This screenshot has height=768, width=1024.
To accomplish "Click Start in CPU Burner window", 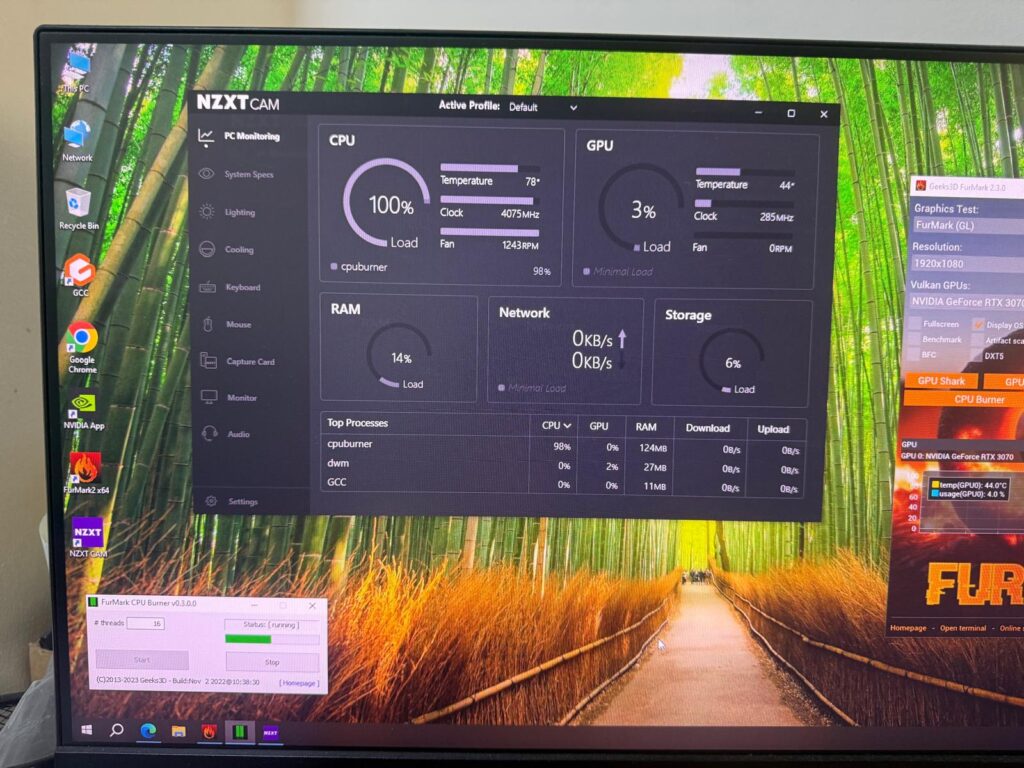I will (142, 660).
